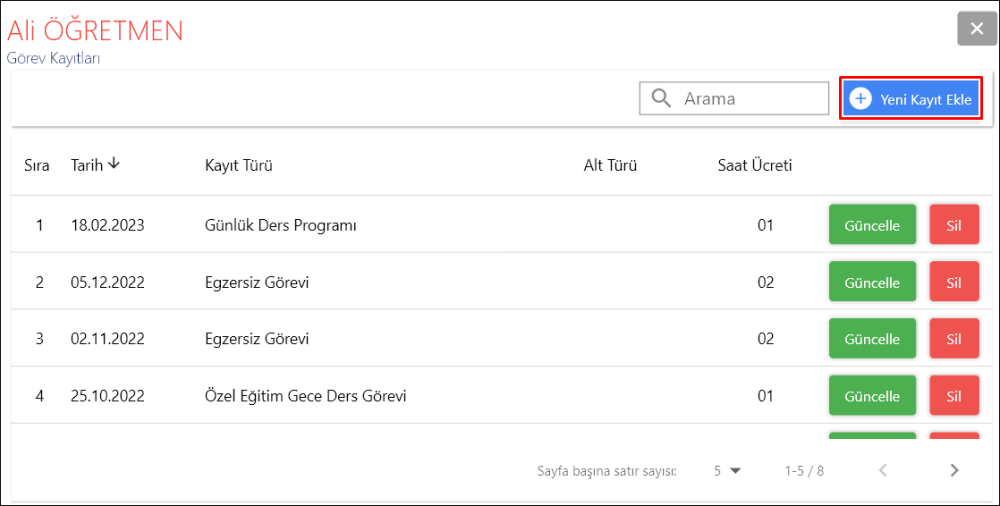Click Güncelle for the 02.11.2022 record
This screenshot has height=506, width=1000.
872,339
